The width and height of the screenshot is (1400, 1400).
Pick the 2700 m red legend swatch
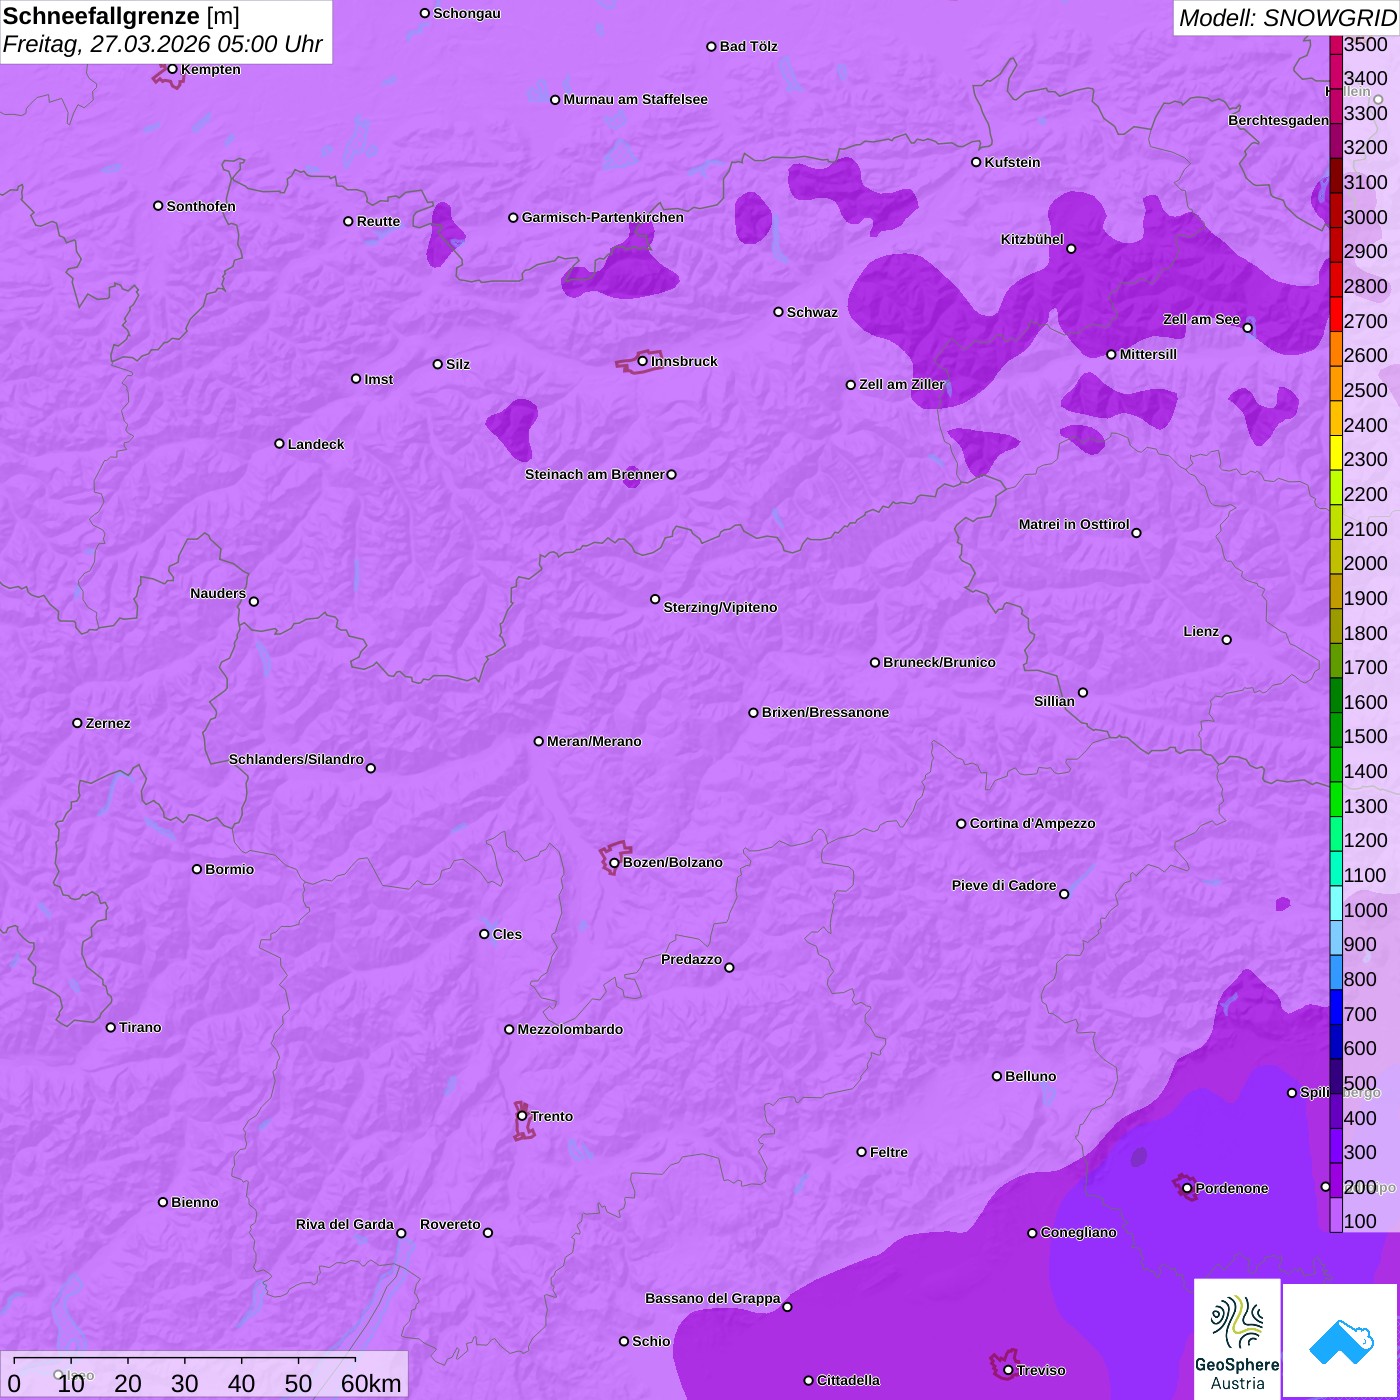[1336, 314]
